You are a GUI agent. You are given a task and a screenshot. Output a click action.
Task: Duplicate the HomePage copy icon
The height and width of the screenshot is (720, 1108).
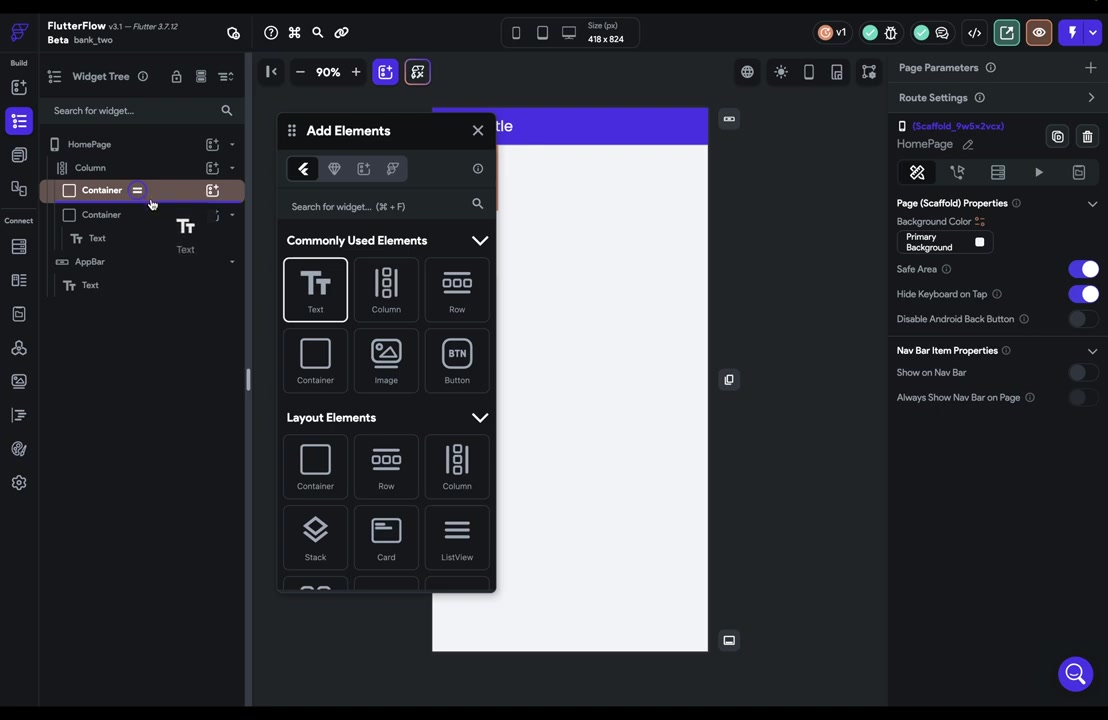coord(1057,136)
